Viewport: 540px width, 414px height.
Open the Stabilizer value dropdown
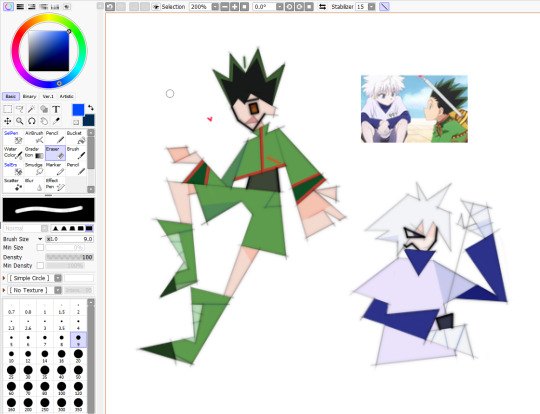coord(371,7)
